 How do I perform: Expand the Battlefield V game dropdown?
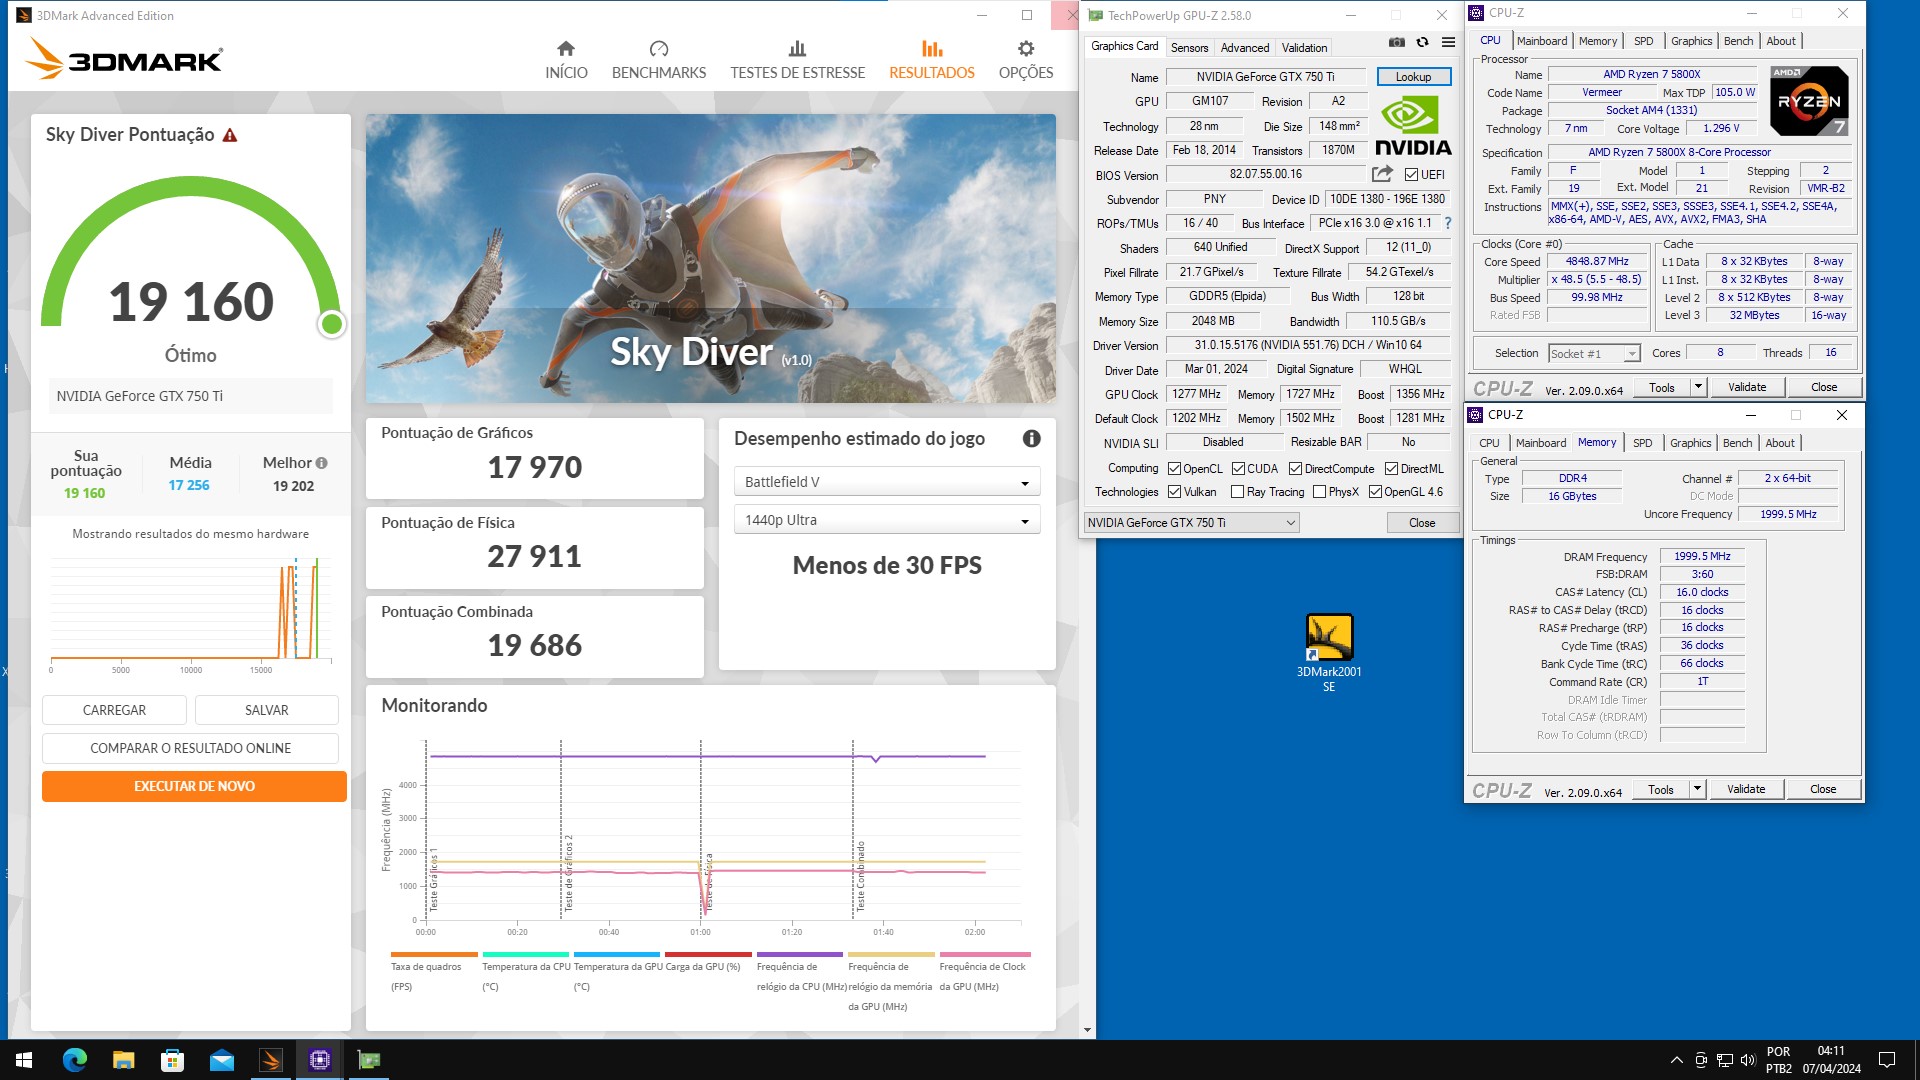(887, 482)
